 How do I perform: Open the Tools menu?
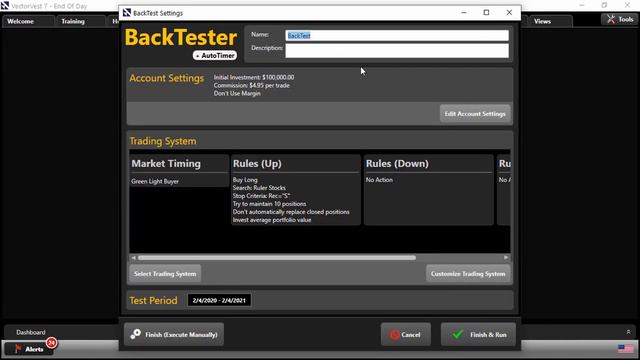pyautogui.click(x=620, y=19)
